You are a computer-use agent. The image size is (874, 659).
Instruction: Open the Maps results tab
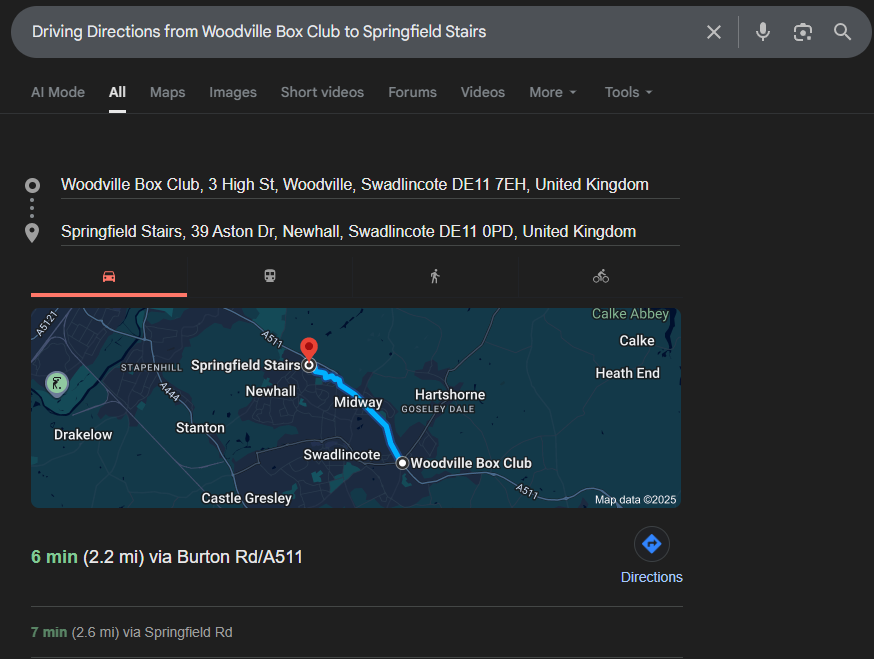coord(168,92)
